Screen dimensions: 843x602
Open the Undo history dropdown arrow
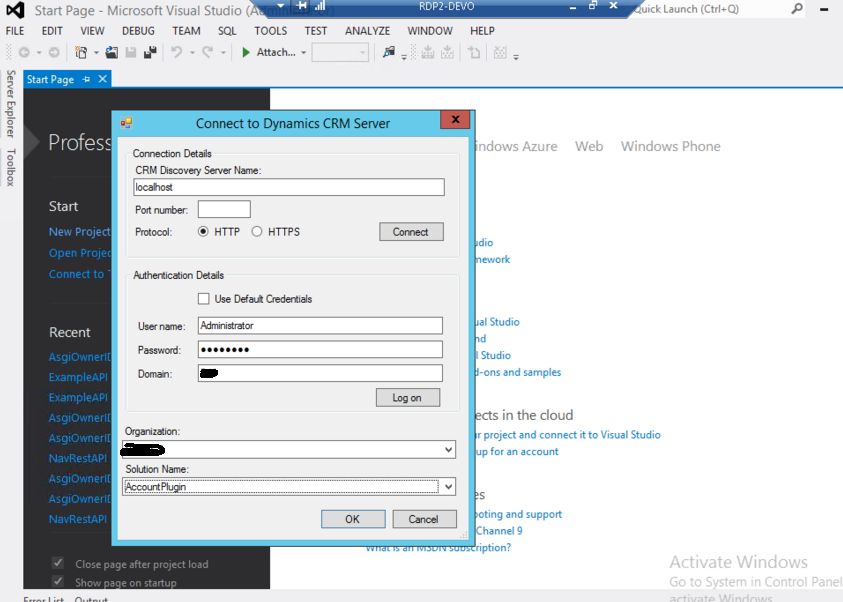(192, 52)
